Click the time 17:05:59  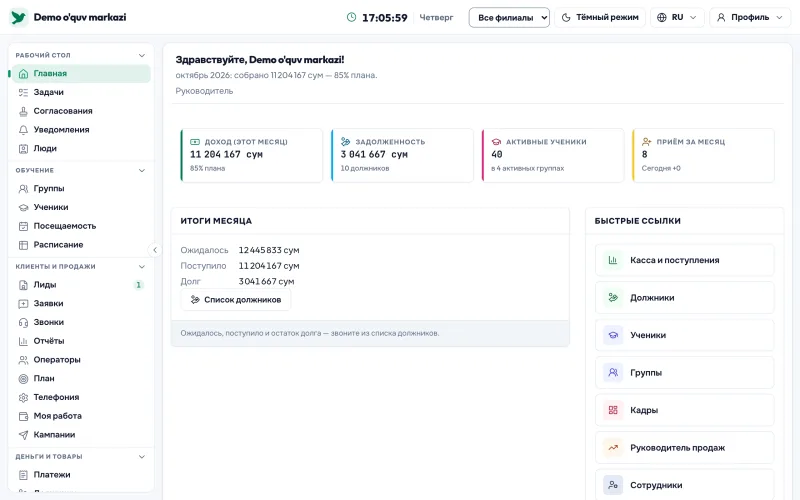pos(385,18)
